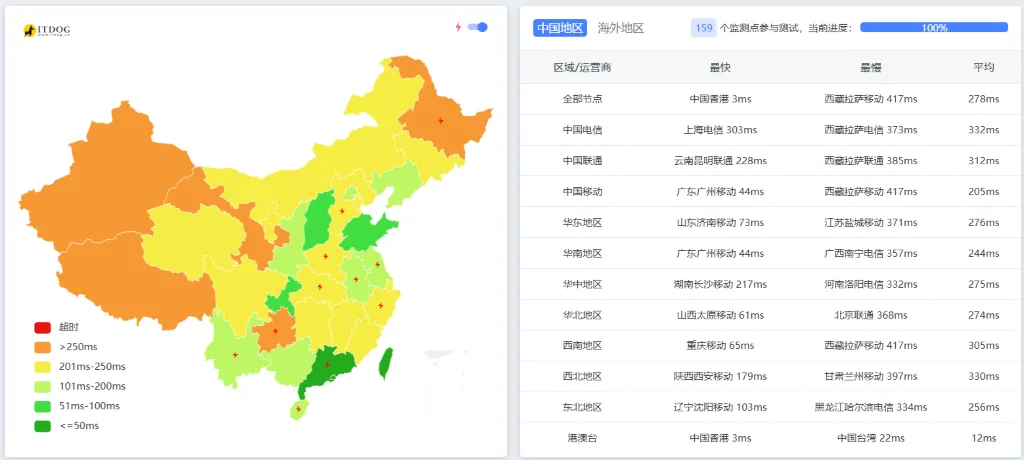This screenshot has height=460, width=1024.
Task: Click the 平均 column header
Action: point(984,67)
